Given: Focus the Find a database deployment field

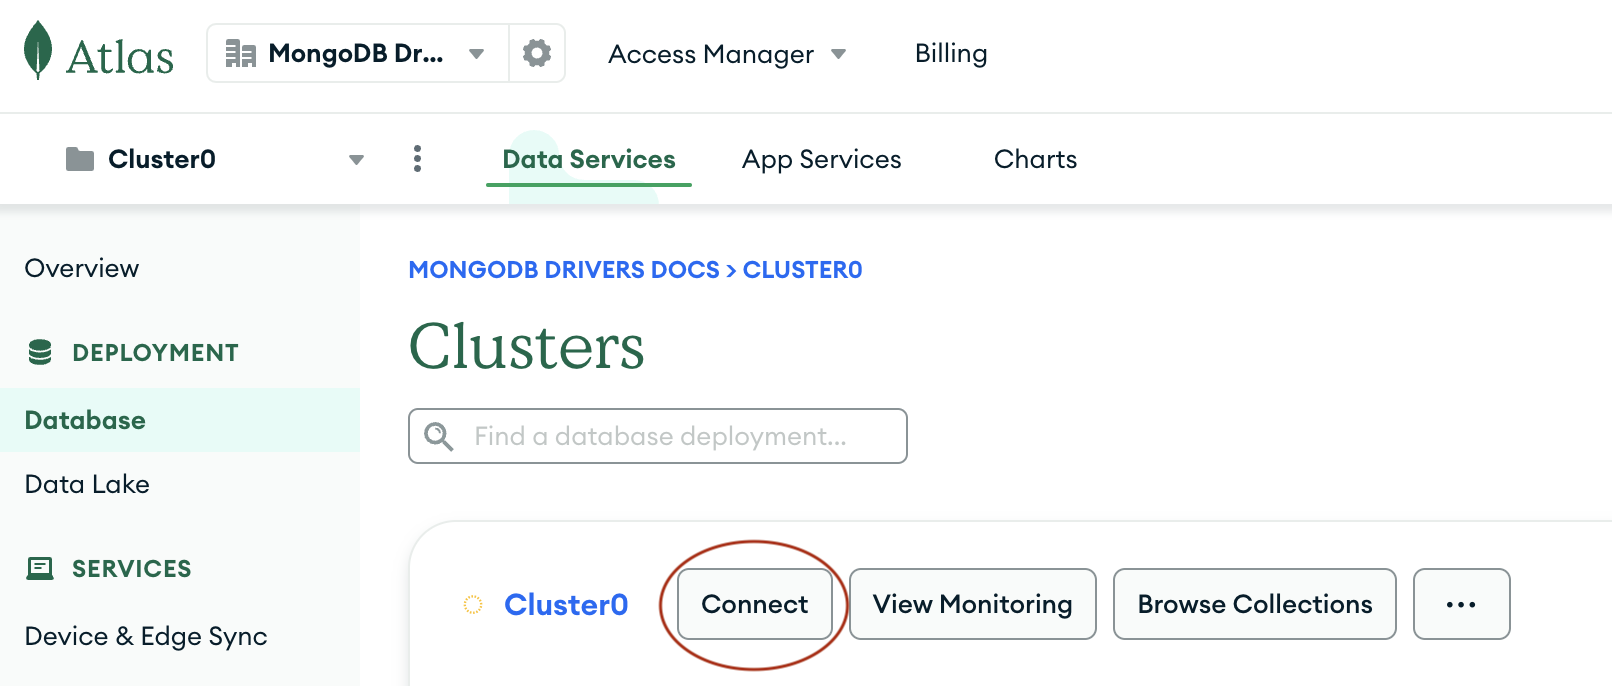Looking at the screenshot, I should (658, 436).
